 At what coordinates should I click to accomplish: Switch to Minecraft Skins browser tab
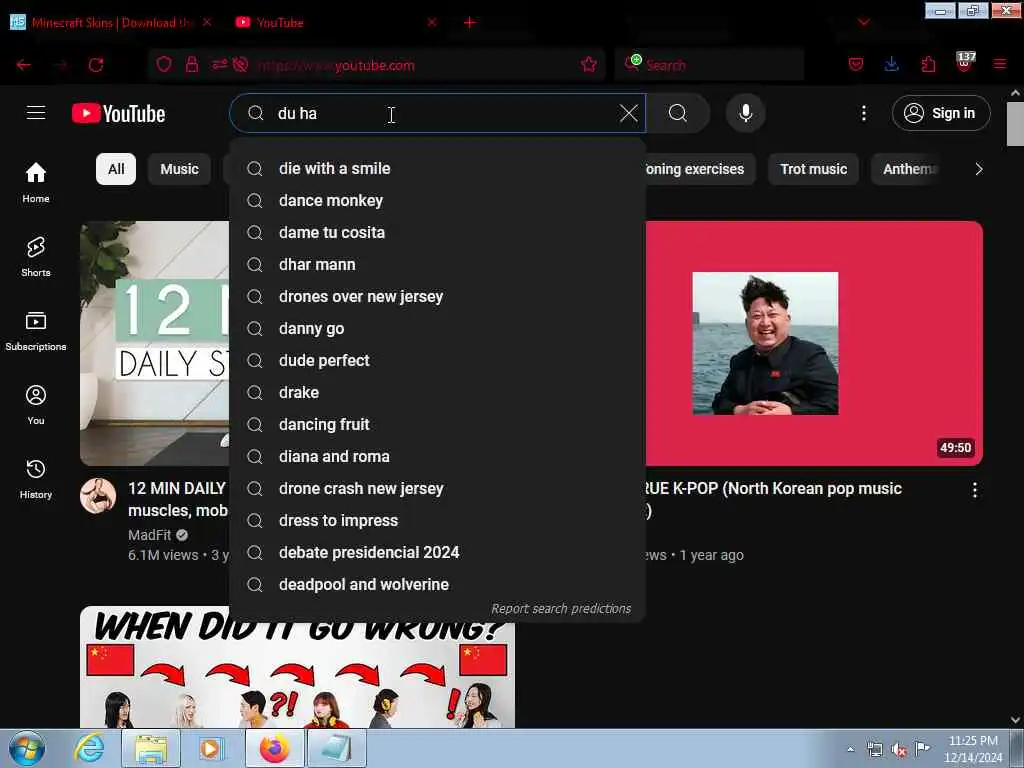pos(111,22)
